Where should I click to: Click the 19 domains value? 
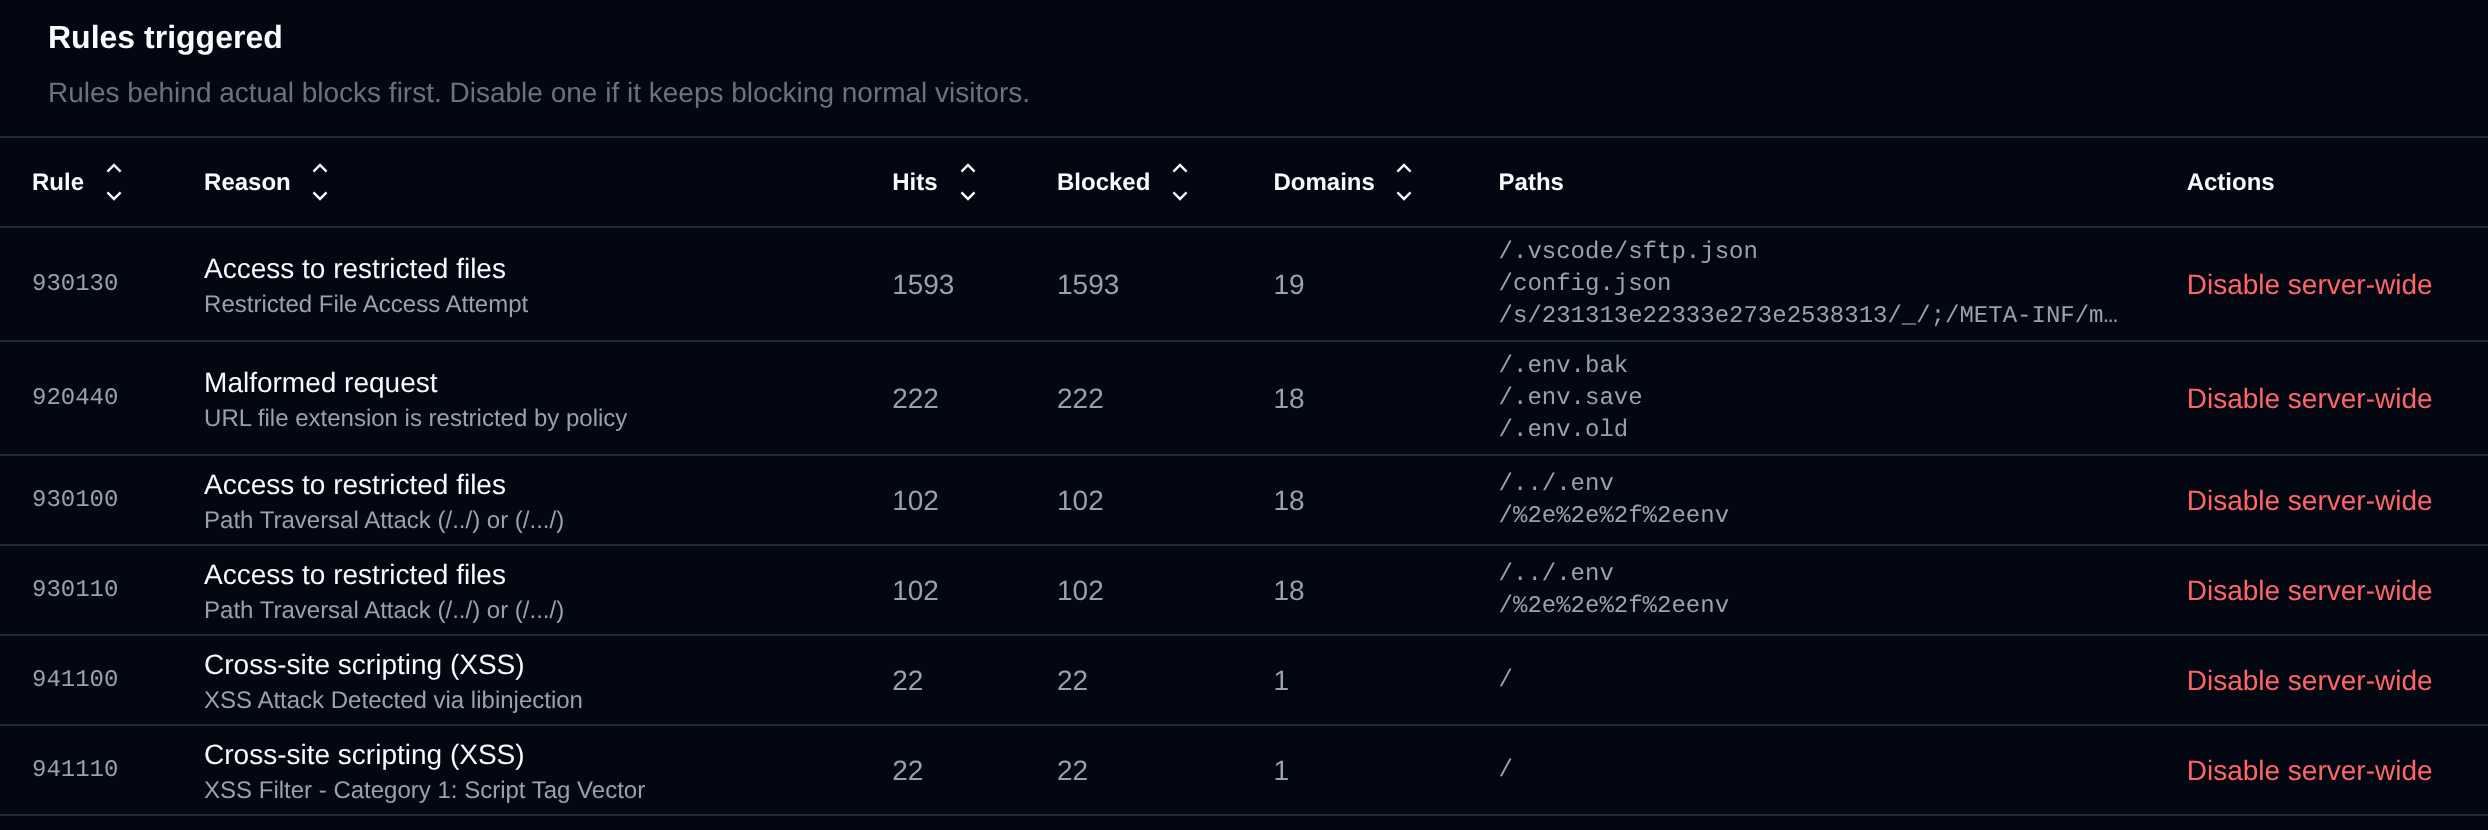(x=1289, y=285)
